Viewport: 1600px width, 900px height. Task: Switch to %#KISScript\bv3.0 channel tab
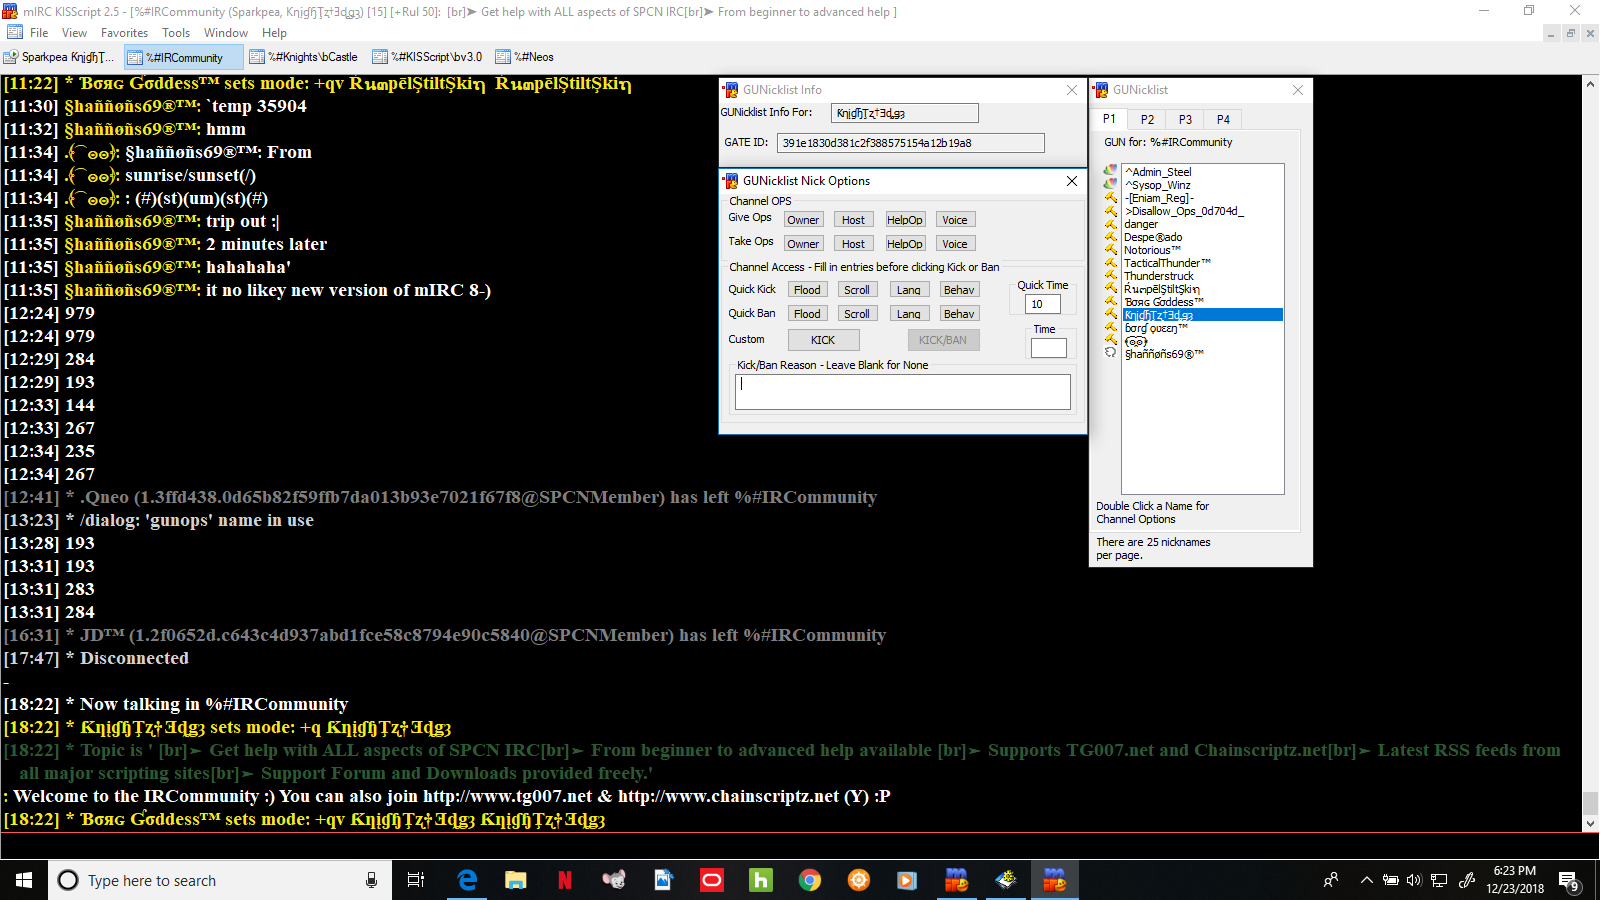click(428, 57)
